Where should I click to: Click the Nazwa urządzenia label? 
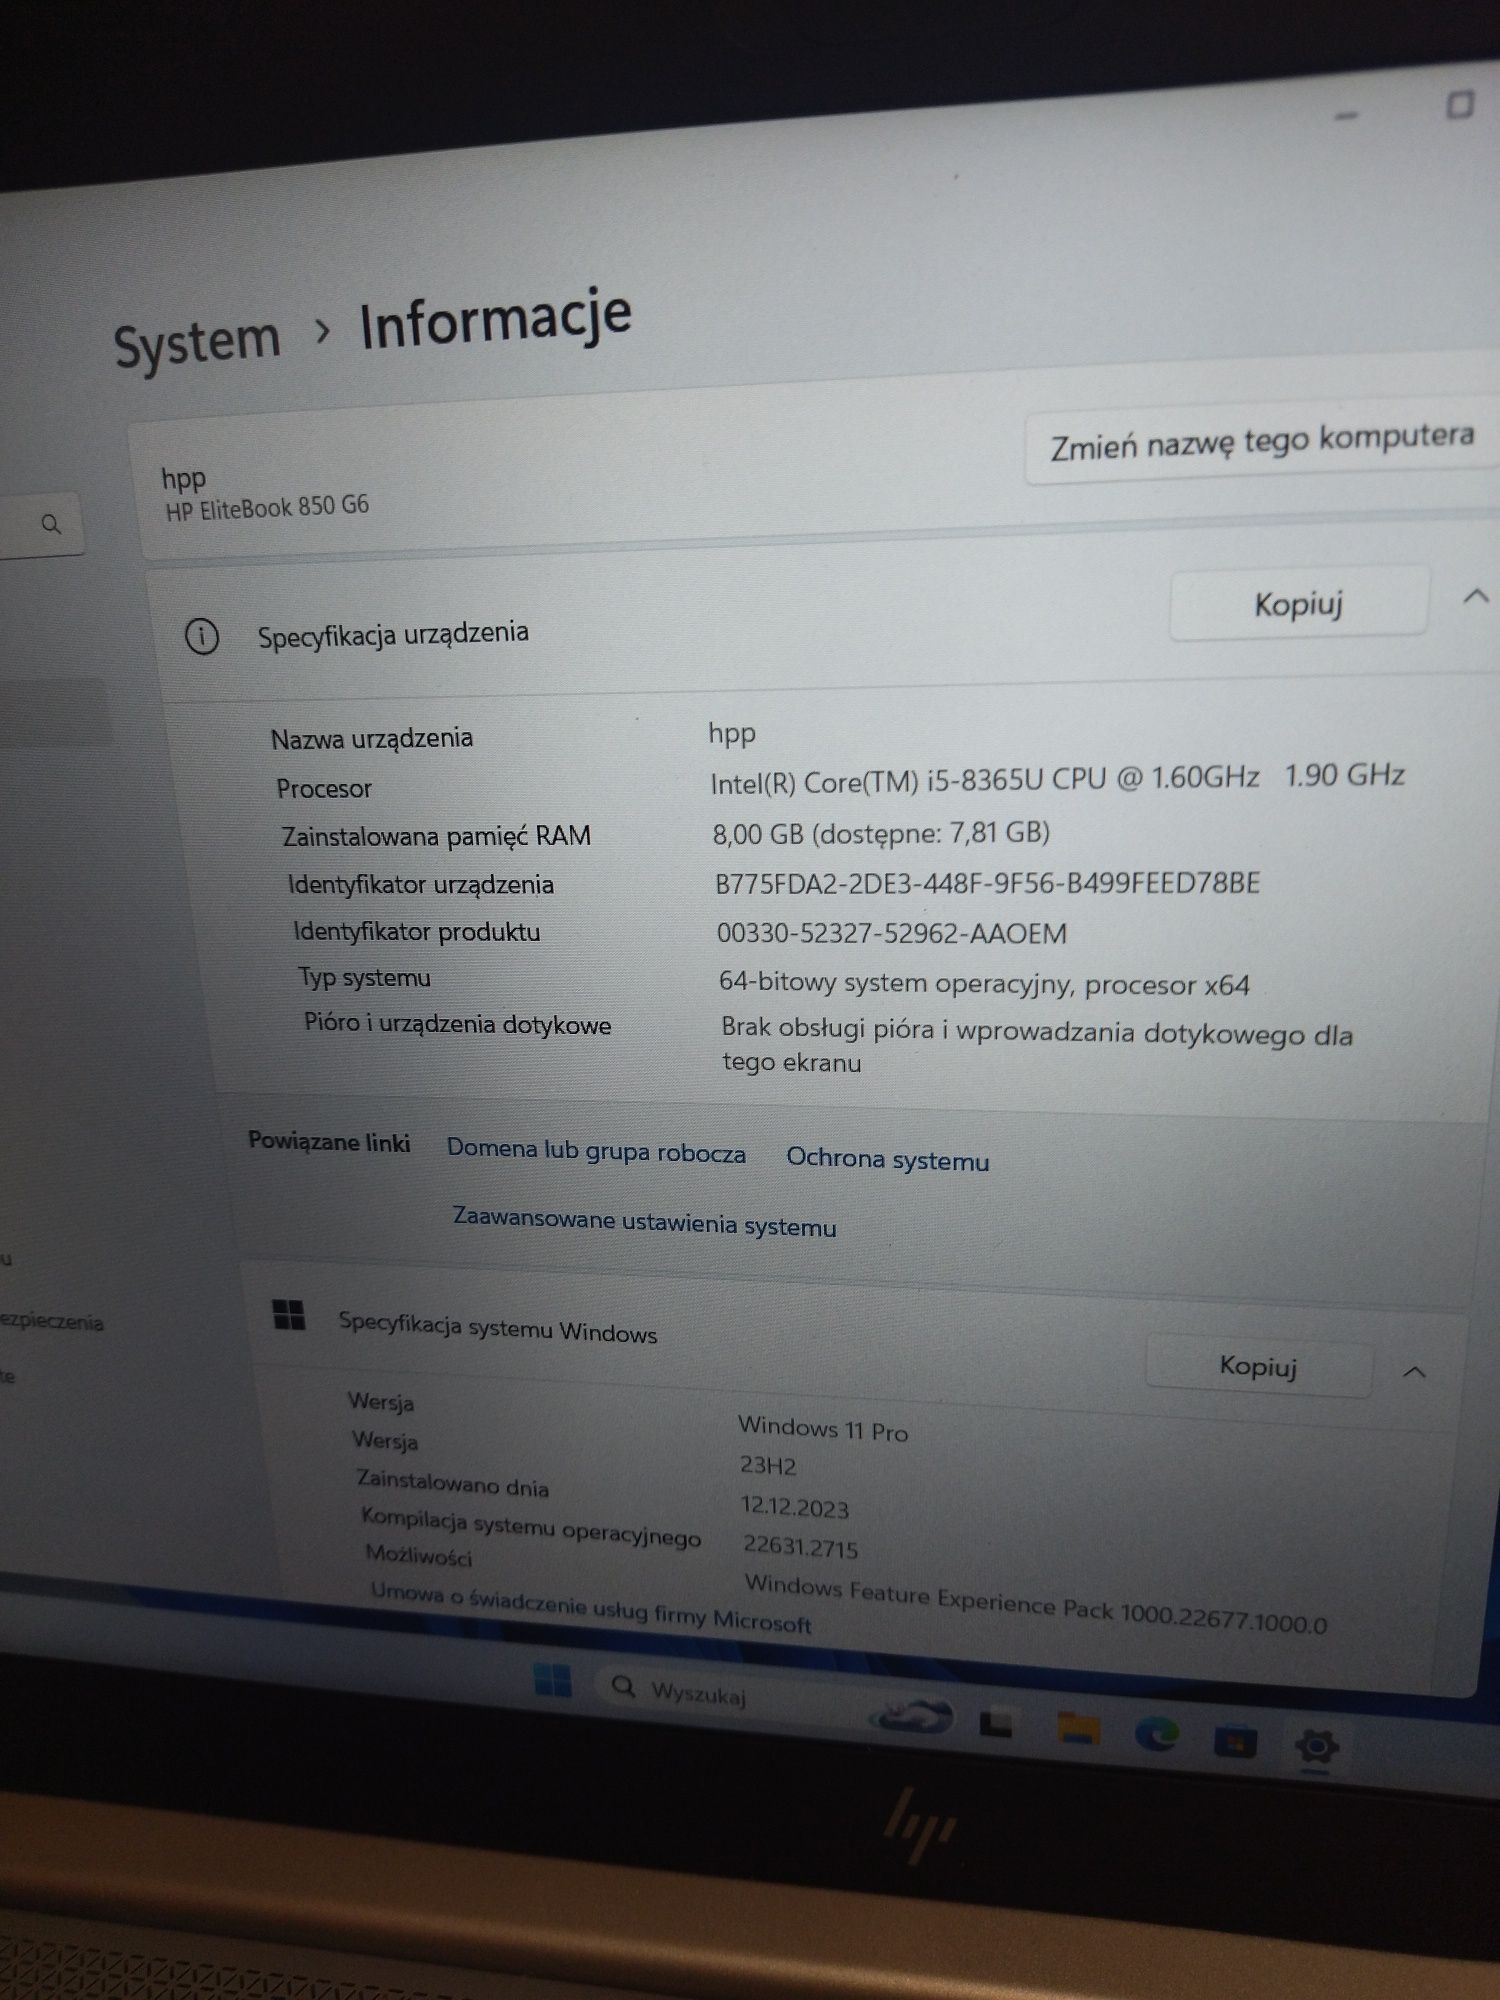[x=372, y=738]
